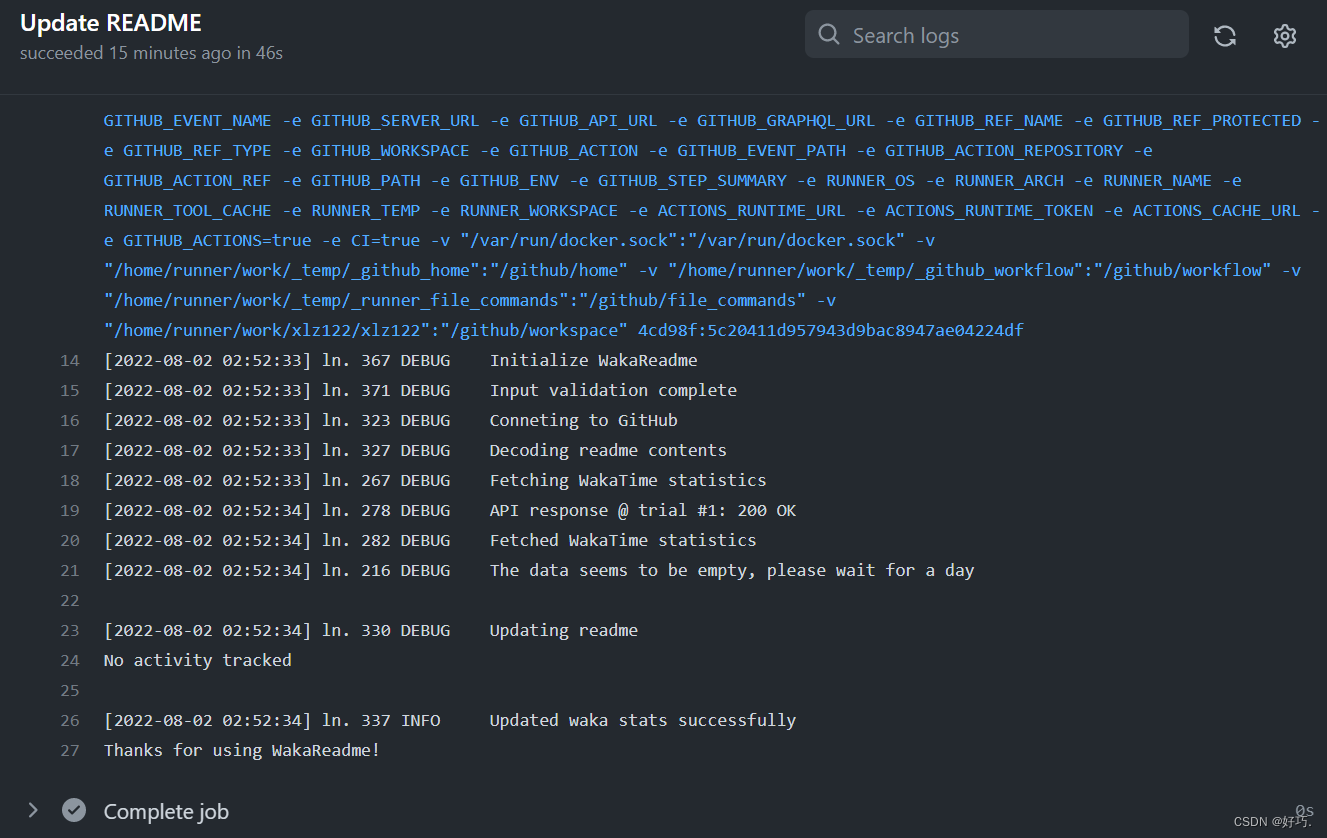Screen dimensions: 1327x838
Task: Click line number 23 in the log
Action: point(69,631)
